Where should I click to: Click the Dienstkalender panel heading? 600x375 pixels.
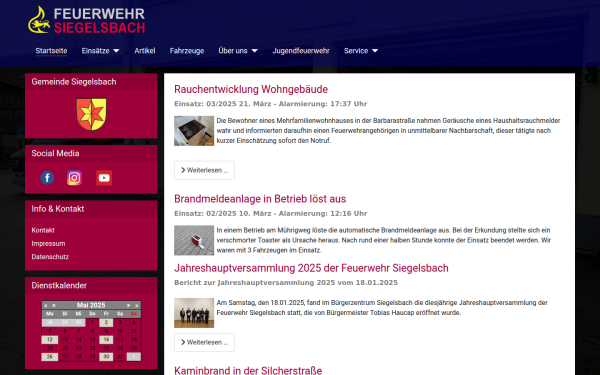(x=59, y=285)
